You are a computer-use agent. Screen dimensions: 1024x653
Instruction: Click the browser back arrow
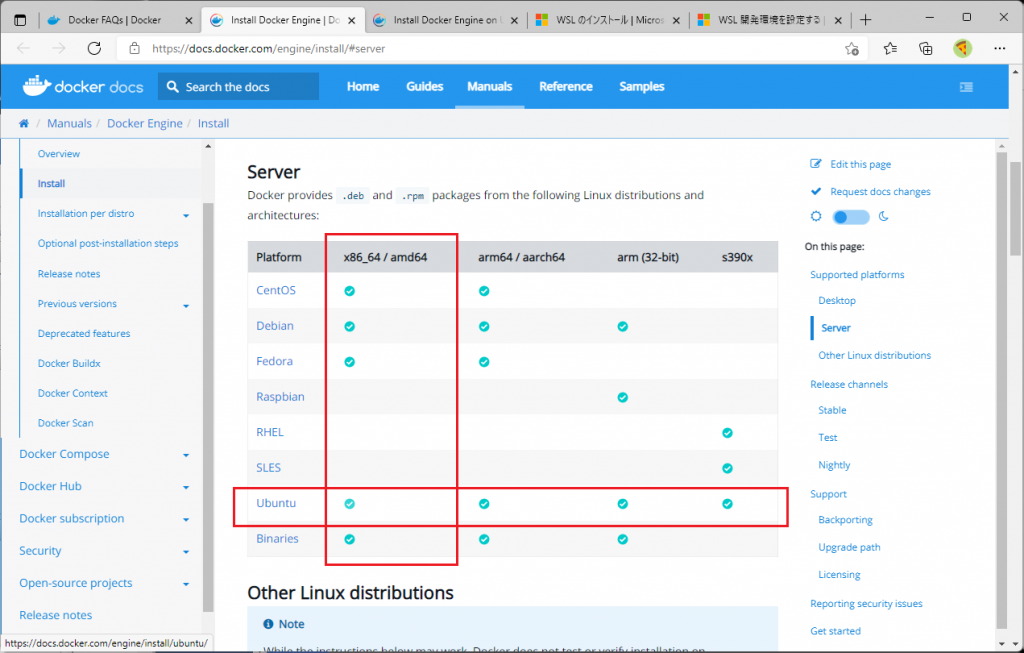coord(24,48)
